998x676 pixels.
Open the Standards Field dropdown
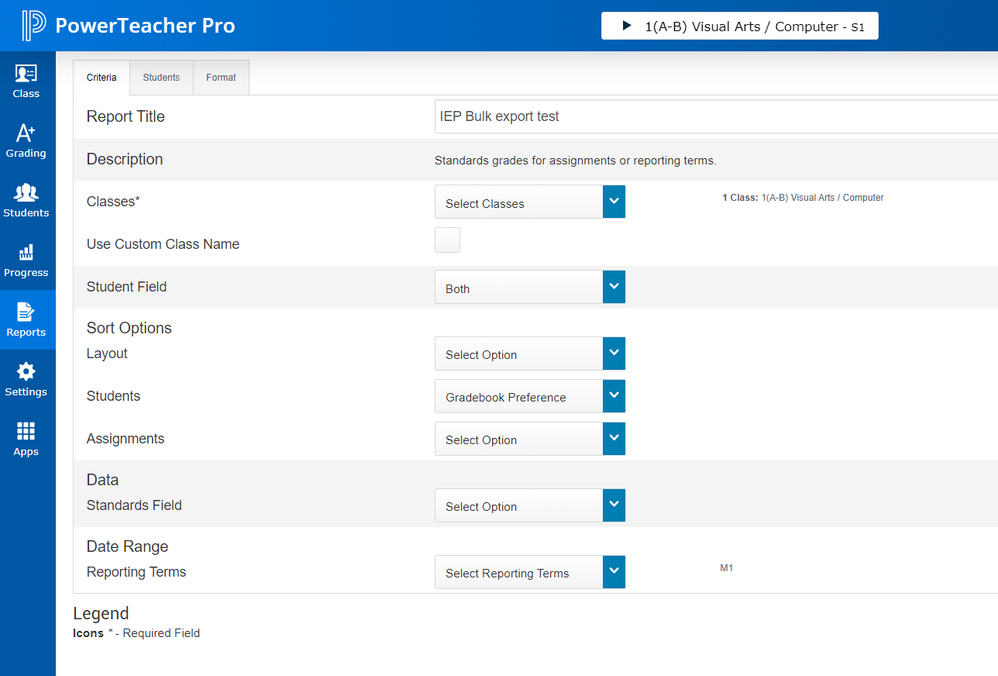[529, 506]
